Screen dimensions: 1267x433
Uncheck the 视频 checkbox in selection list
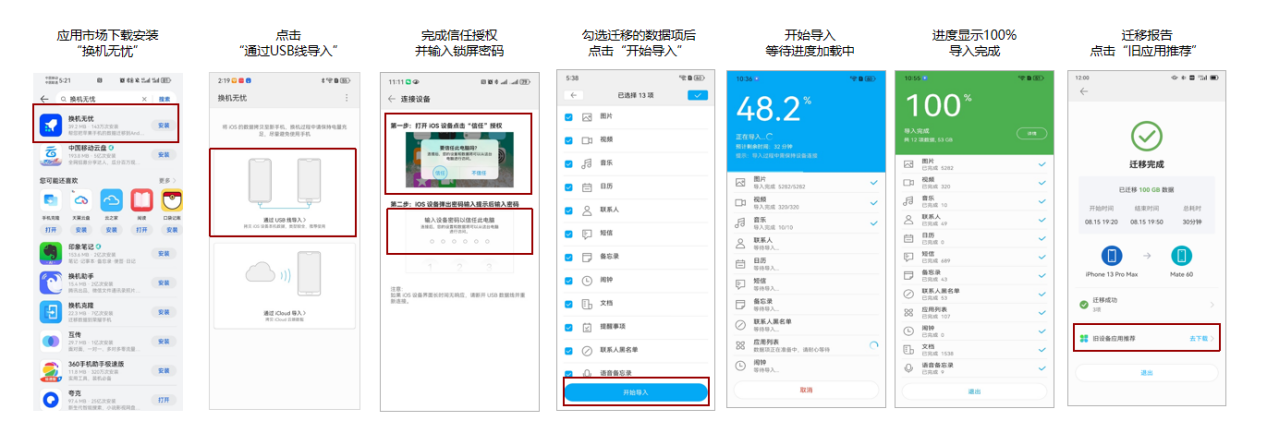569,140
